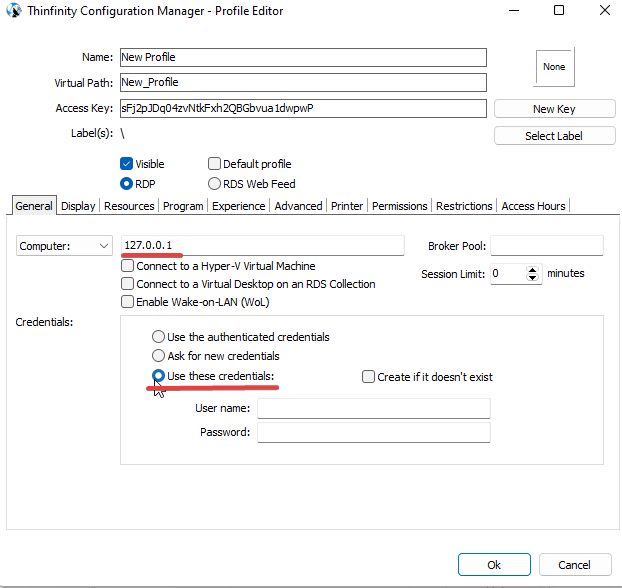Switch to the Display tab
This screenshot has height=588, width=622.
pos(78,206)
